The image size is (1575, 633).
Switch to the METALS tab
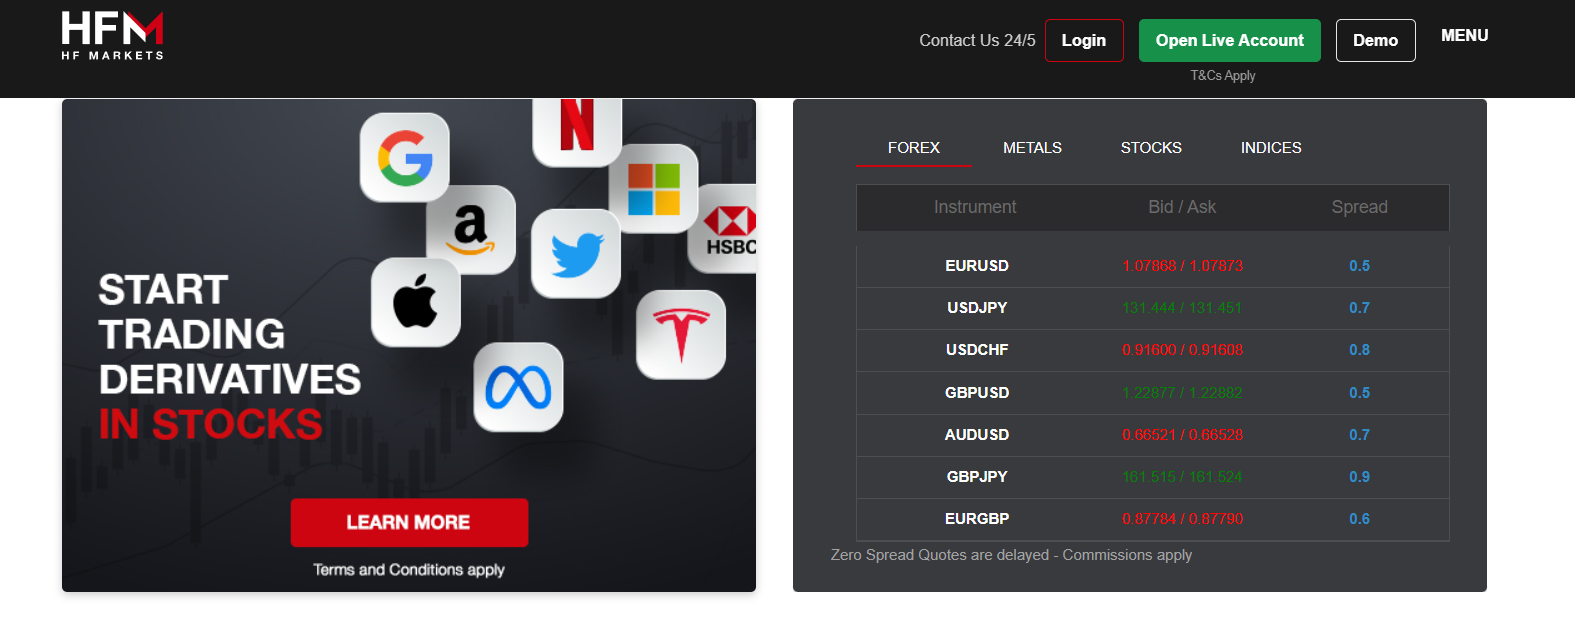[1032, 148]
